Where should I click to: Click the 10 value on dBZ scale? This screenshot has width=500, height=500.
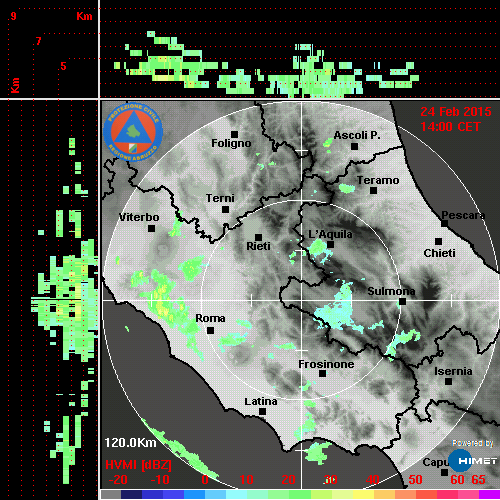(247, 480)
